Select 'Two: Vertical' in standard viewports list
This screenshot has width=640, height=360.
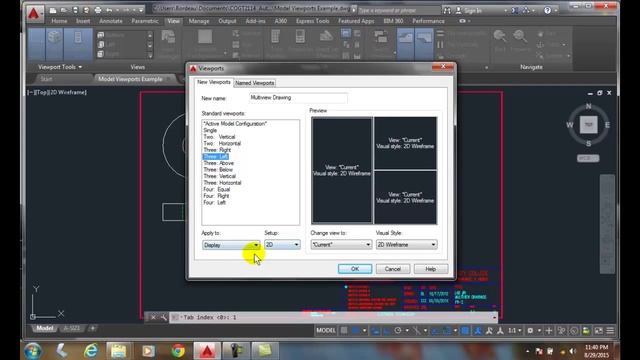click(219, 137)
